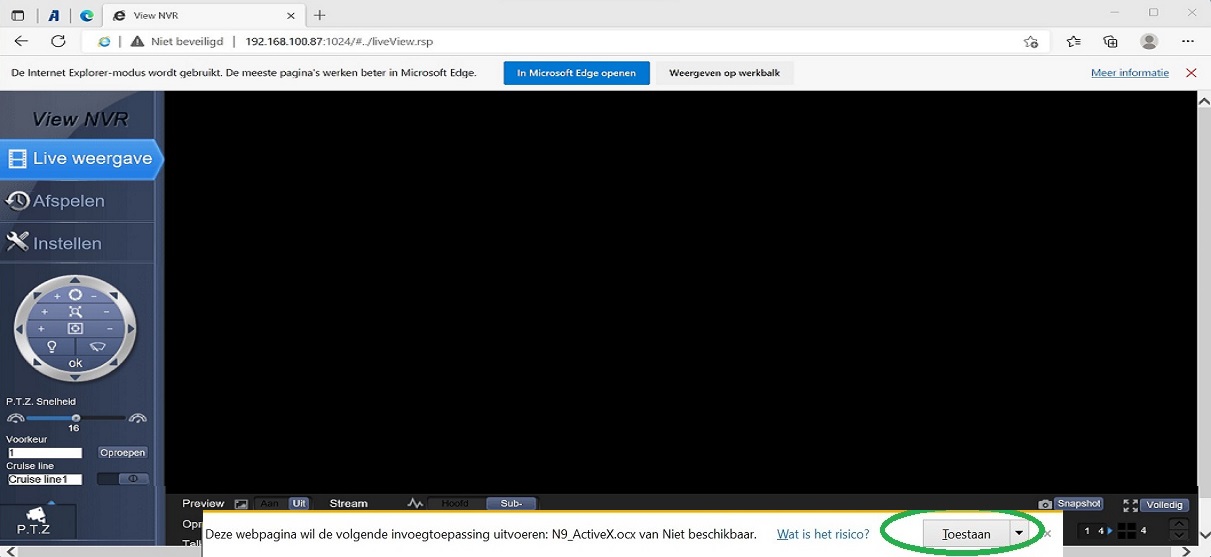Close the View NVR tab

[291, 16]
